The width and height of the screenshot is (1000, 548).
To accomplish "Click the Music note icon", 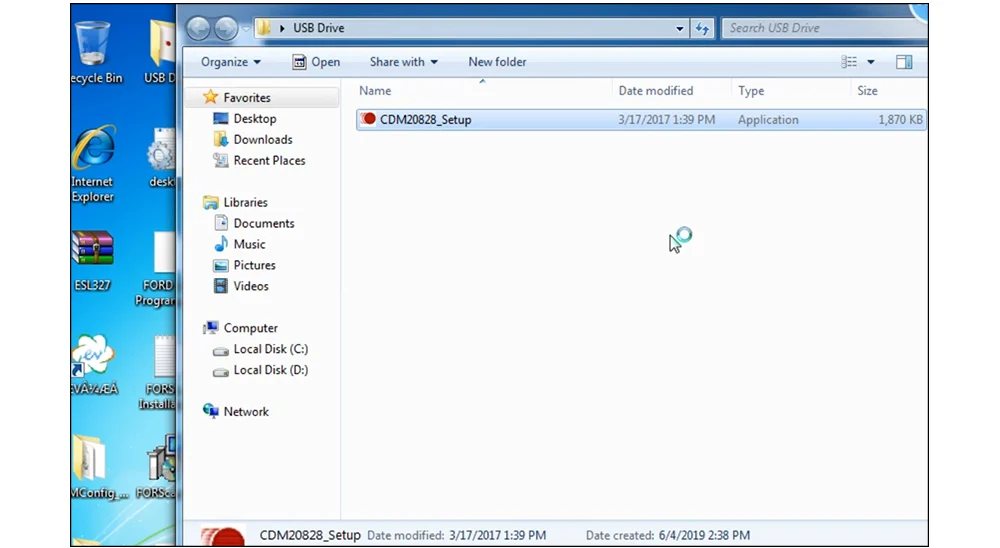I will click(x=221, y=244).
